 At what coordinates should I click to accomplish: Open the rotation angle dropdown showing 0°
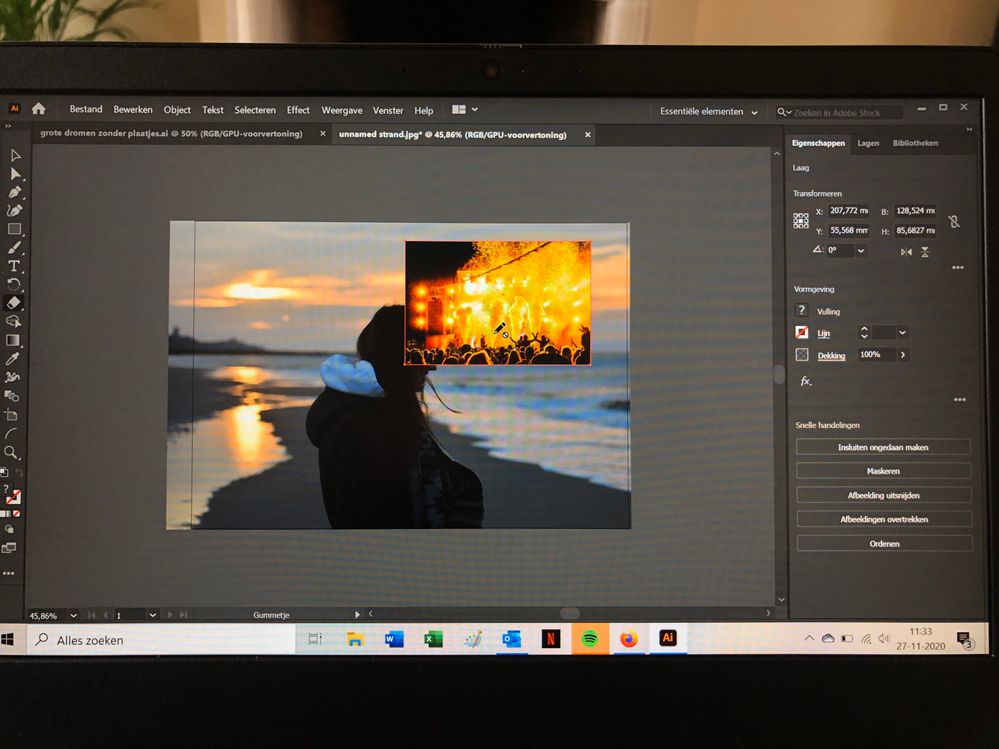tap(860, 251)
